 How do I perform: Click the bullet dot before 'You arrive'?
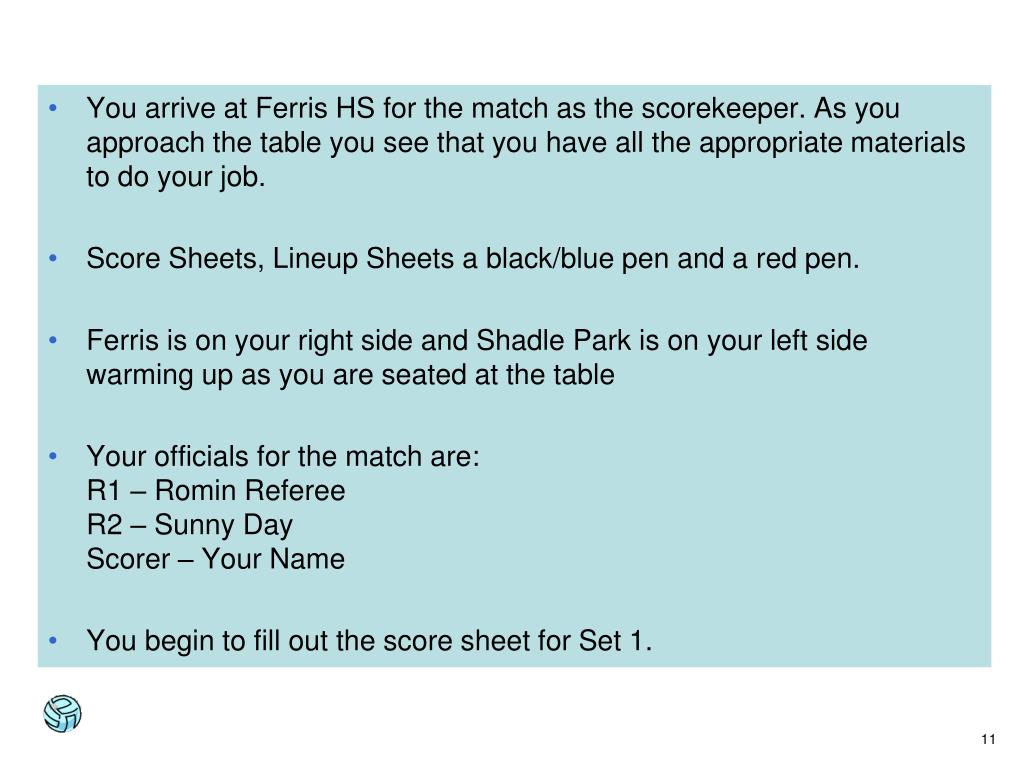click(54, 108)
